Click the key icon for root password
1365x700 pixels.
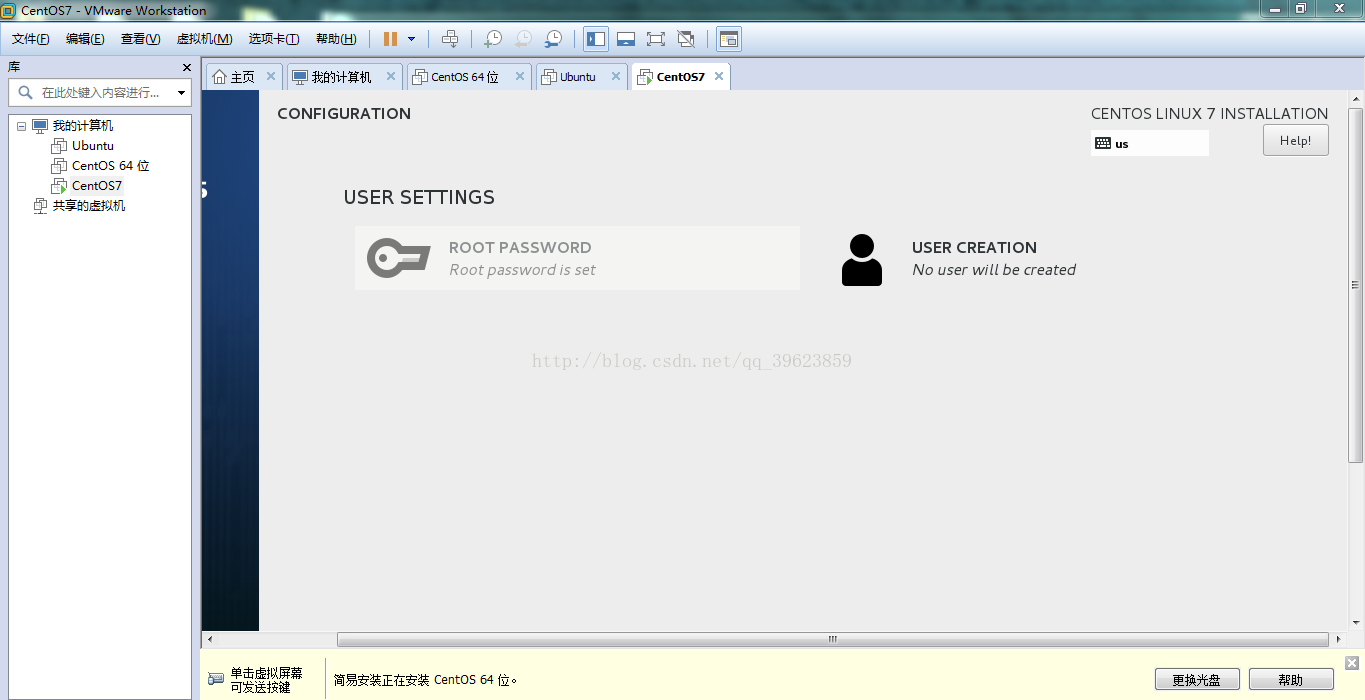[x=399, y=258]
